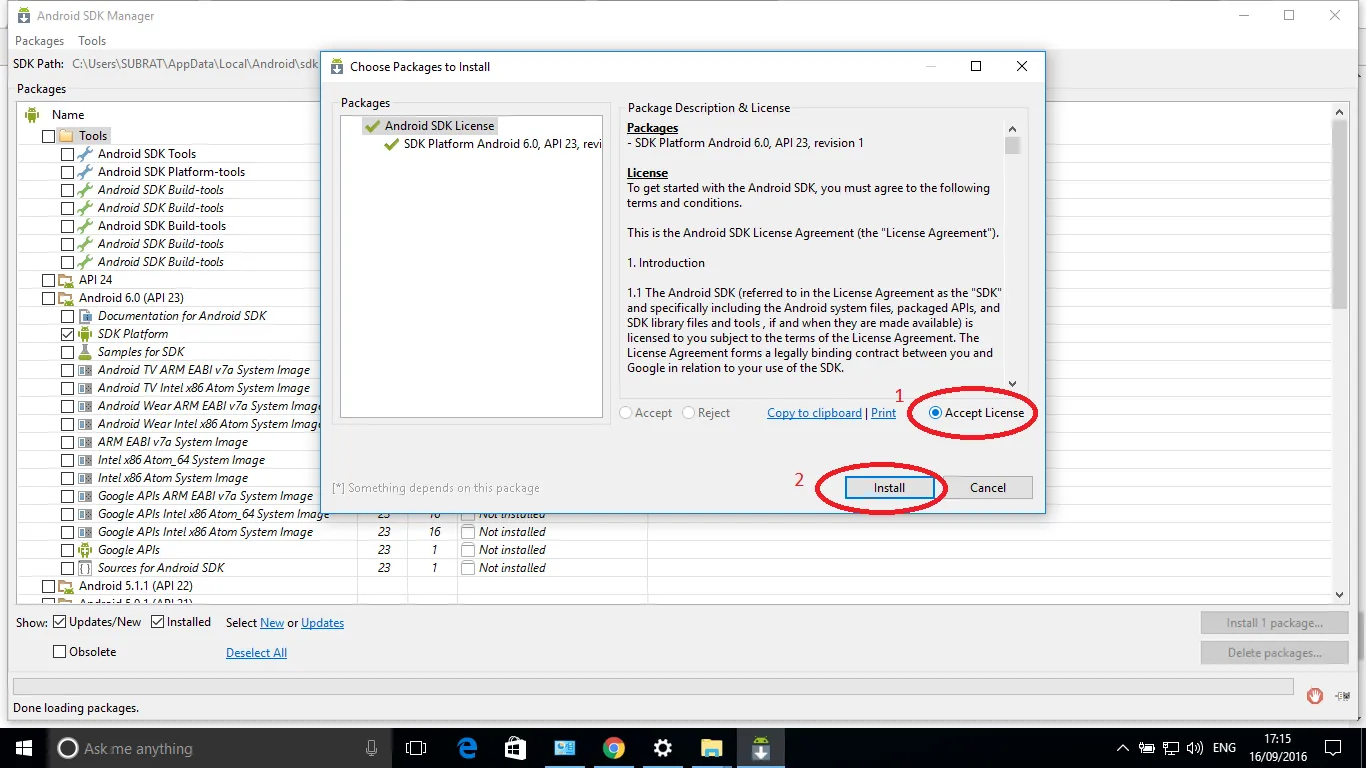Viewport: 1366px width, 768px height.
Task: Click the Ask me anything search box
Action: coord(220,748)
